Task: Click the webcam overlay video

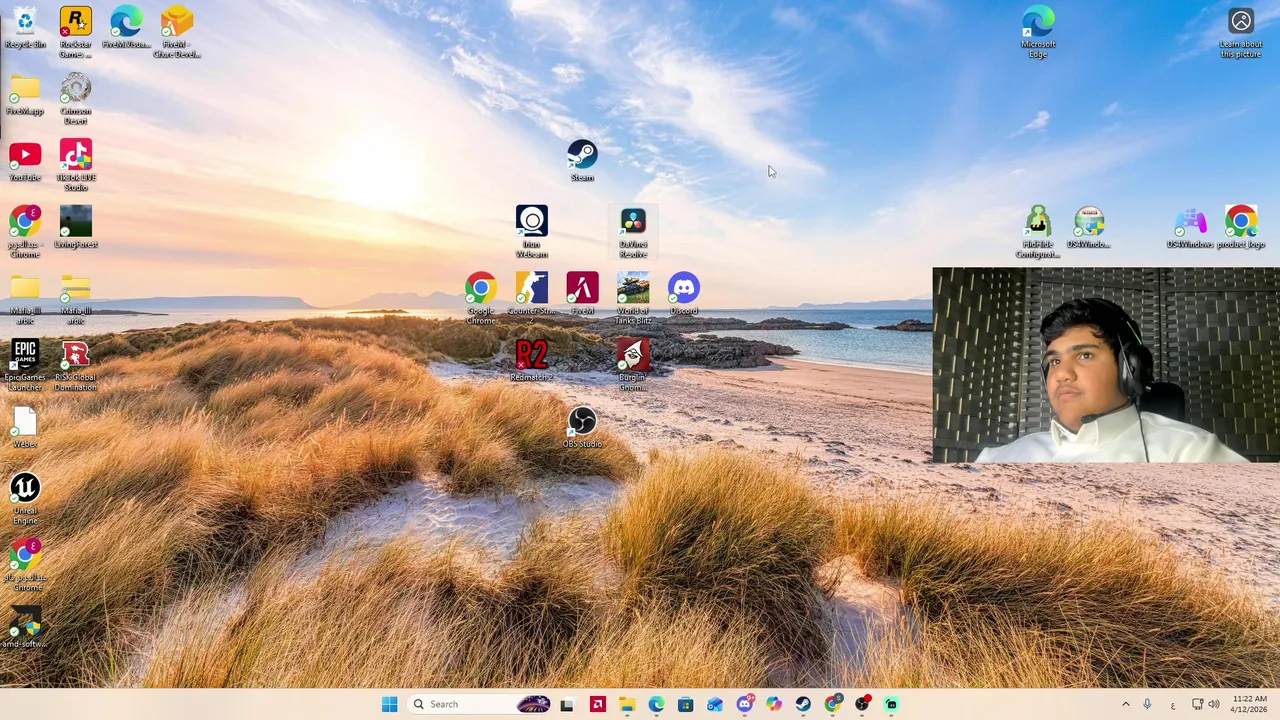Action: (1106, 365)
